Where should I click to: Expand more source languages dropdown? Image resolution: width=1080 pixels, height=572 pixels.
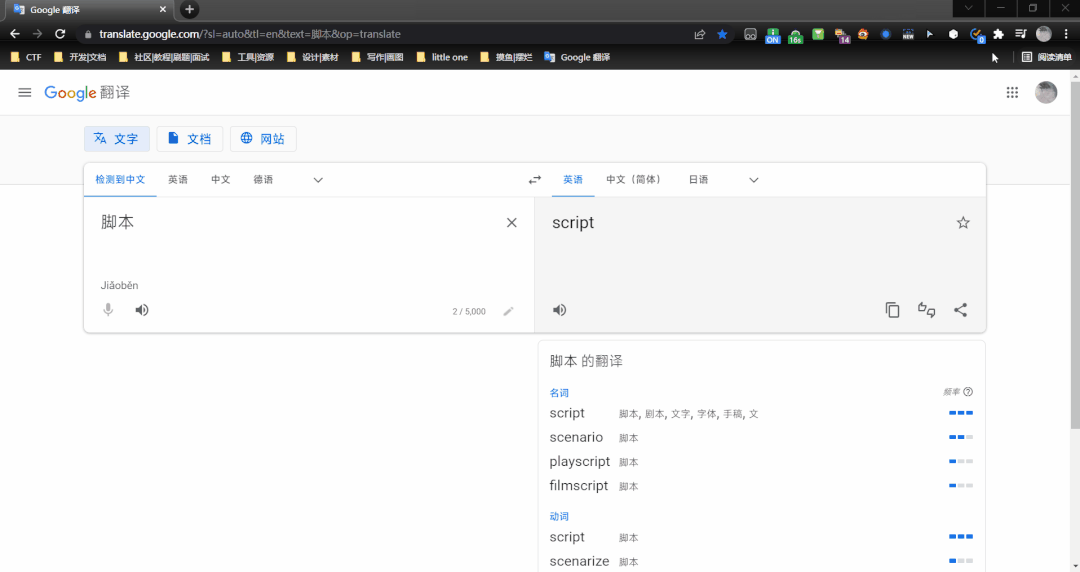point(318,180)
